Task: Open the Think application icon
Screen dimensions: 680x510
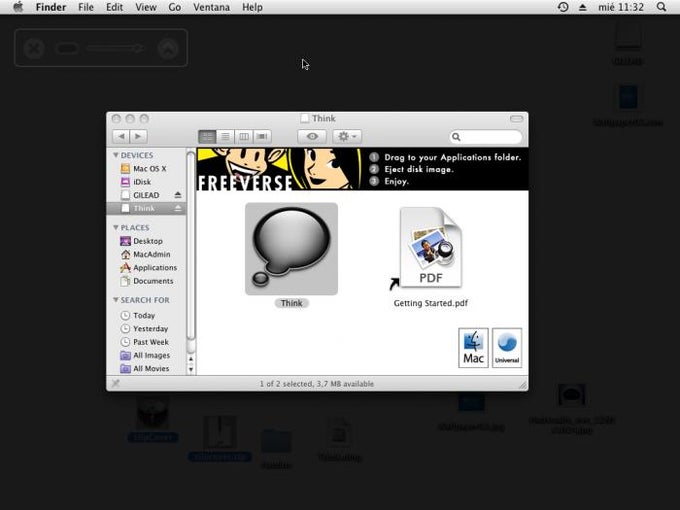Action: [x=291, y=249]
